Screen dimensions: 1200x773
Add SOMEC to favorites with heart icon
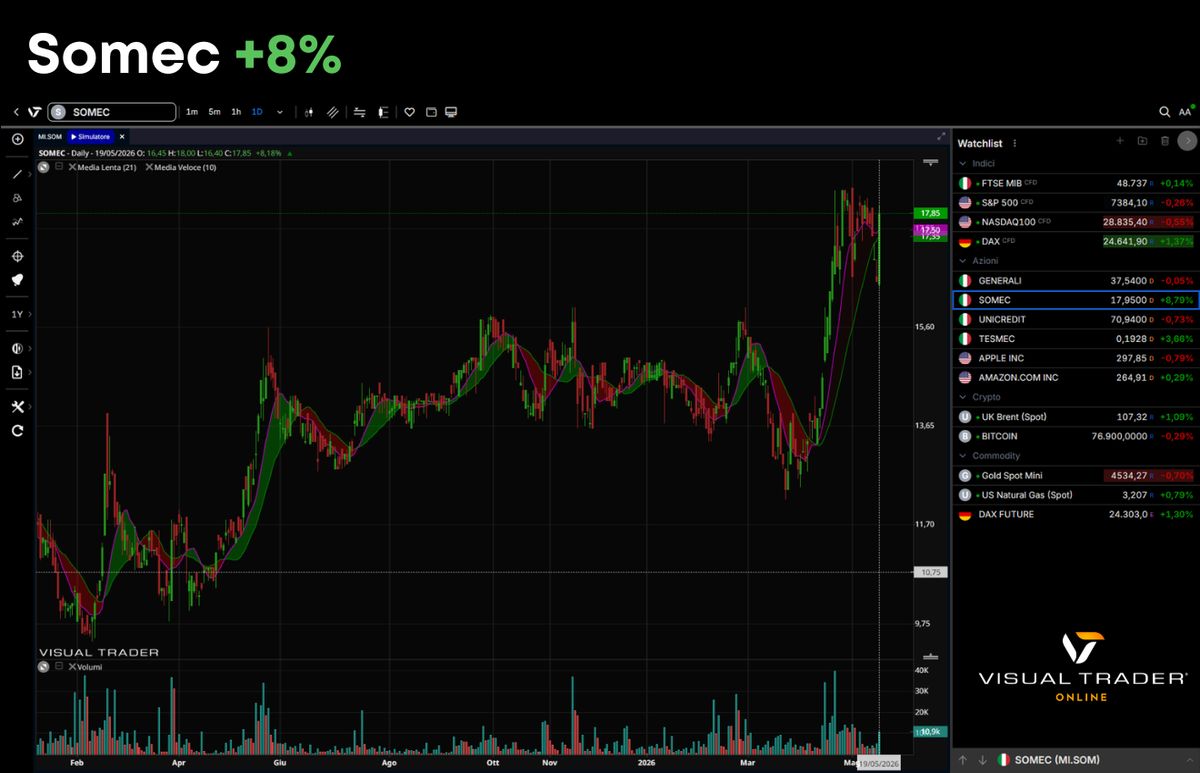410,112
